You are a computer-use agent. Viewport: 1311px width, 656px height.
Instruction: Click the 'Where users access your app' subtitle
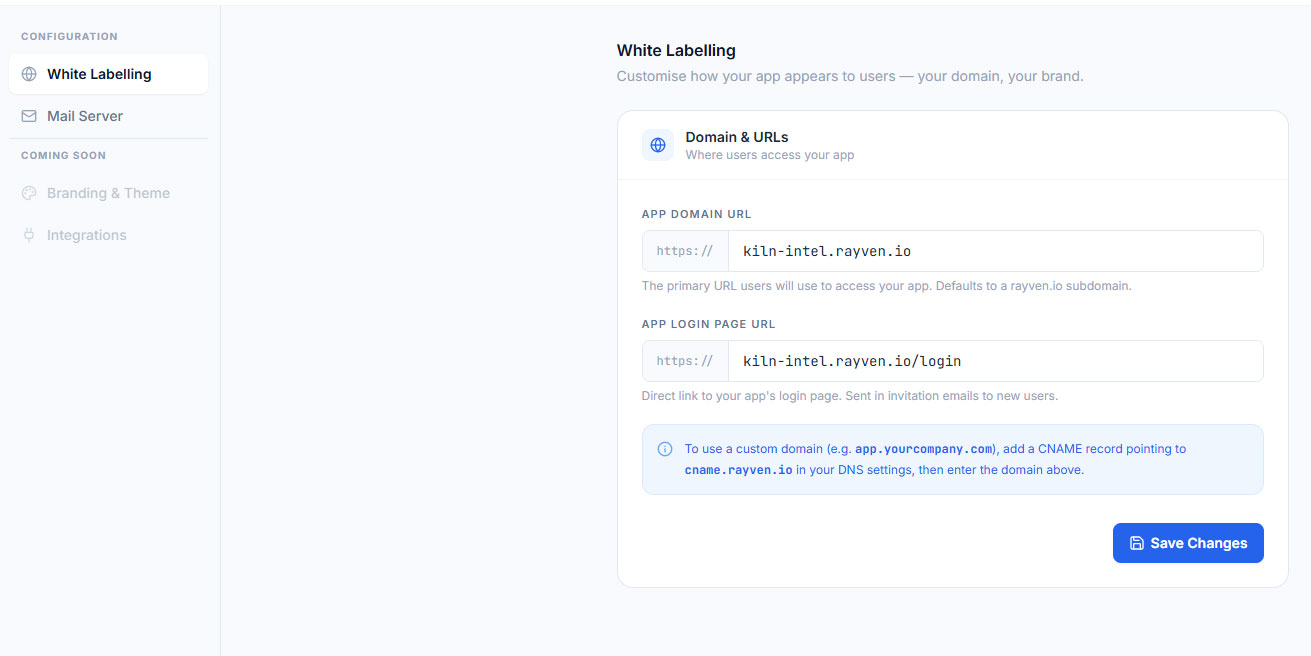click(x=770, y=155)
